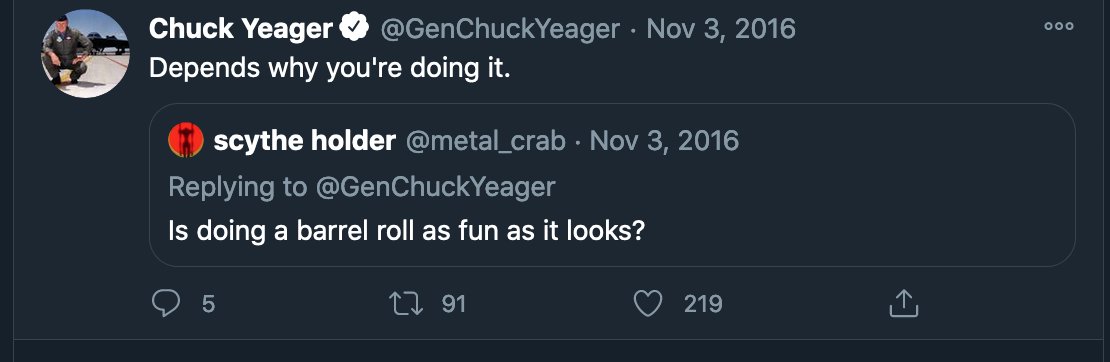Click the @GenChuckYeager handle in header
The image size is (1110, 362).
(500, 29)
